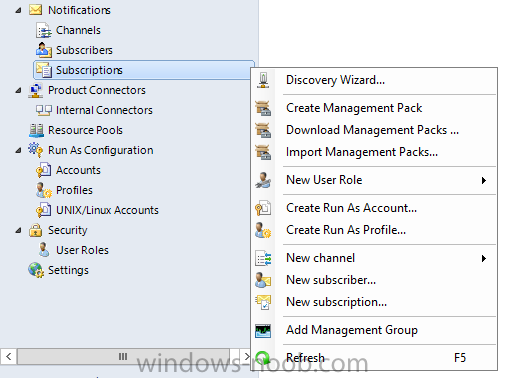The height and width of the screenshot is (378, 505).
Task: Click the Accounts key icon
Action: click(44, 170)
